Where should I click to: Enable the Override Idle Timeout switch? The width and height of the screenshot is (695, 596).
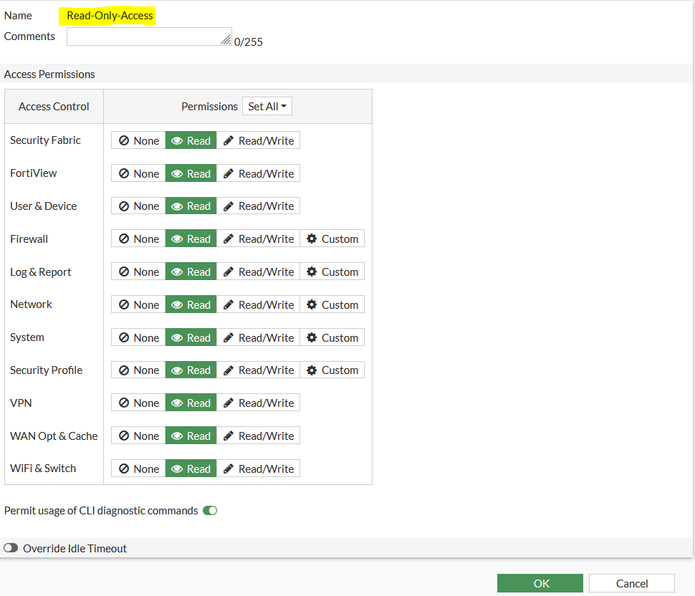point(11,548)
